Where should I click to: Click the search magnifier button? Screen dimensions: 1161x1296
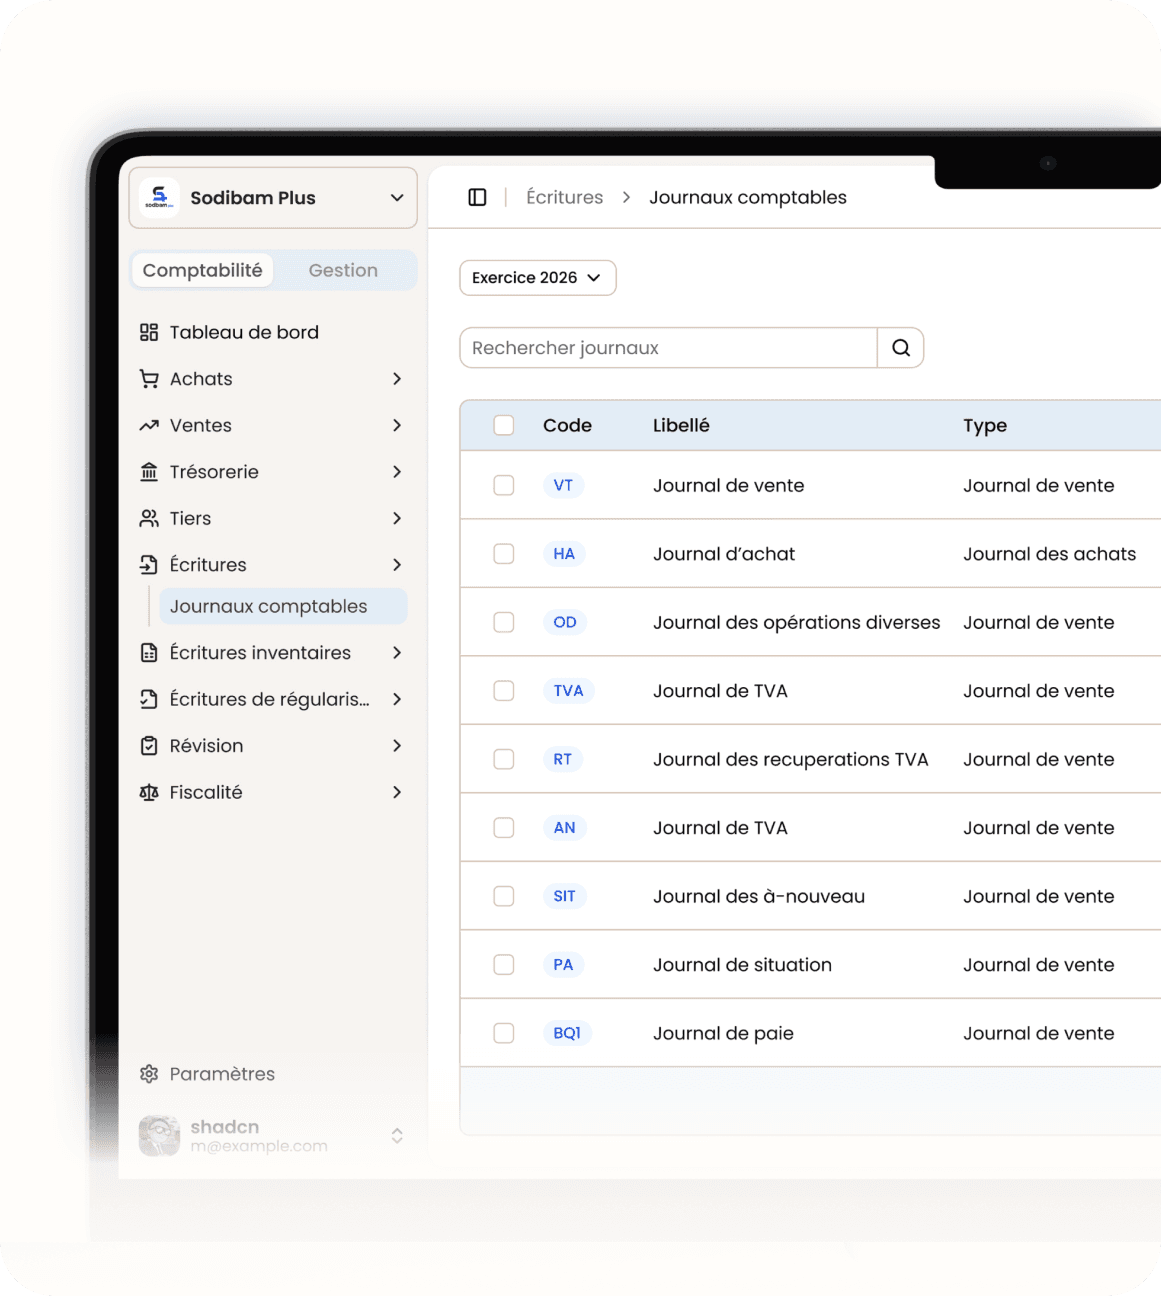tap(901, 348)
